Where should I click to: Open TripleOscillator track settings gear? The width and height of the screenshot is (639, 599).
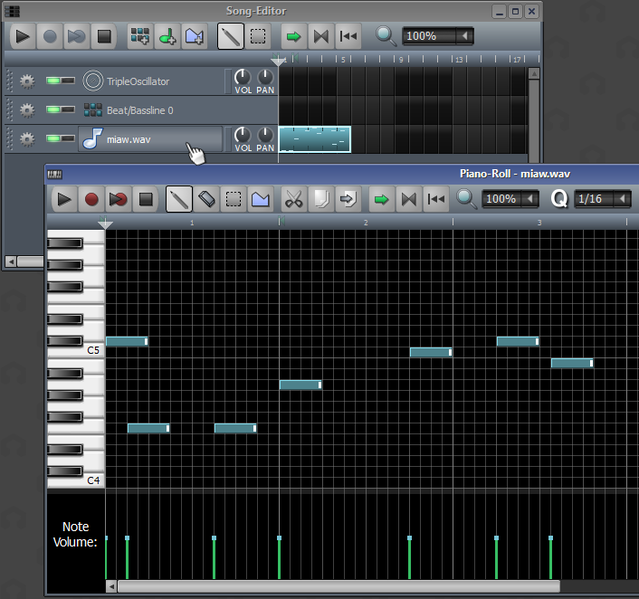[27, 81]
